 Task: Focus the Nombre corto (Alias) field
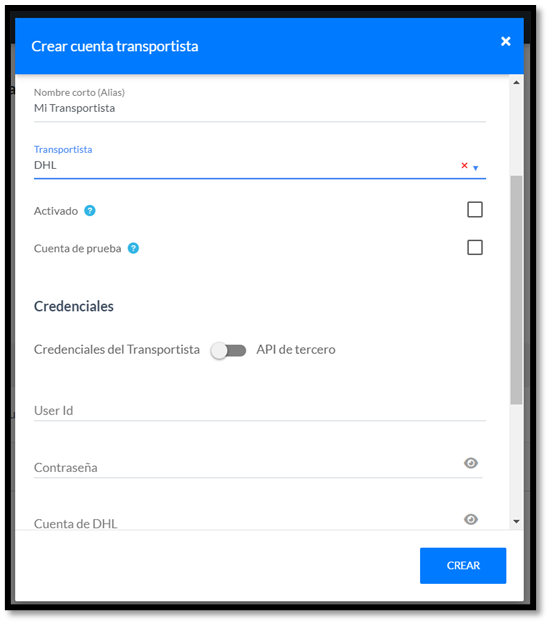[260, 108]
